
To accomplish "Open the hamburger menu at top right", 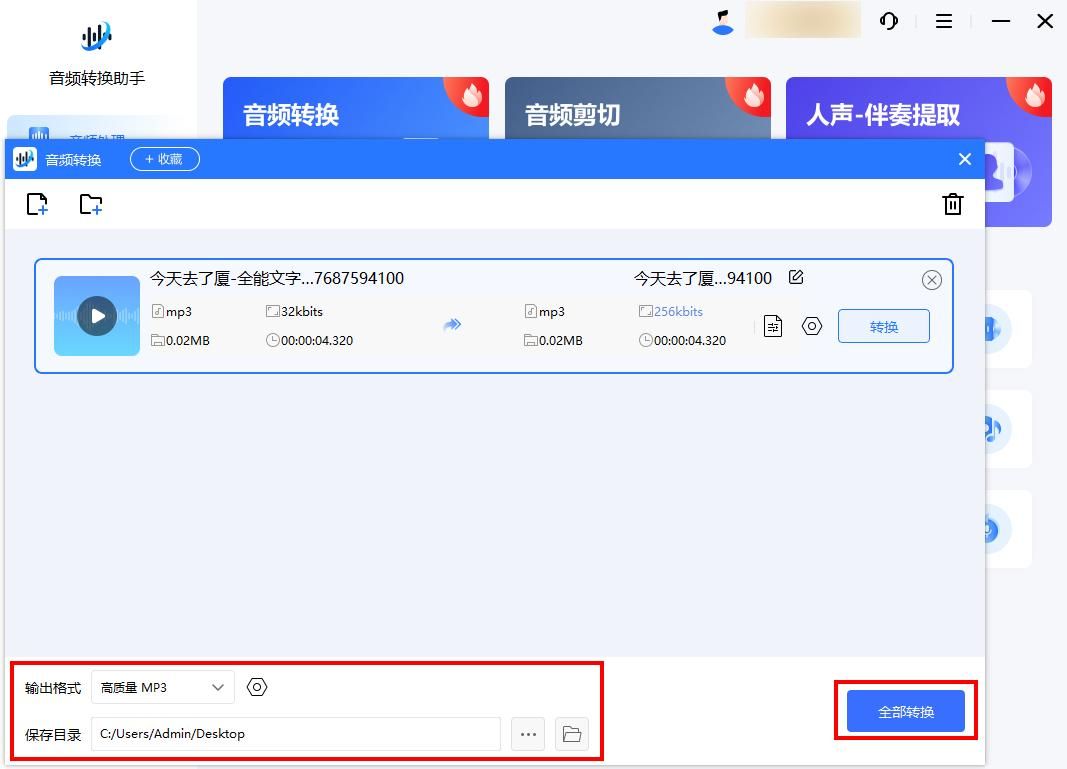I will 944,20.
